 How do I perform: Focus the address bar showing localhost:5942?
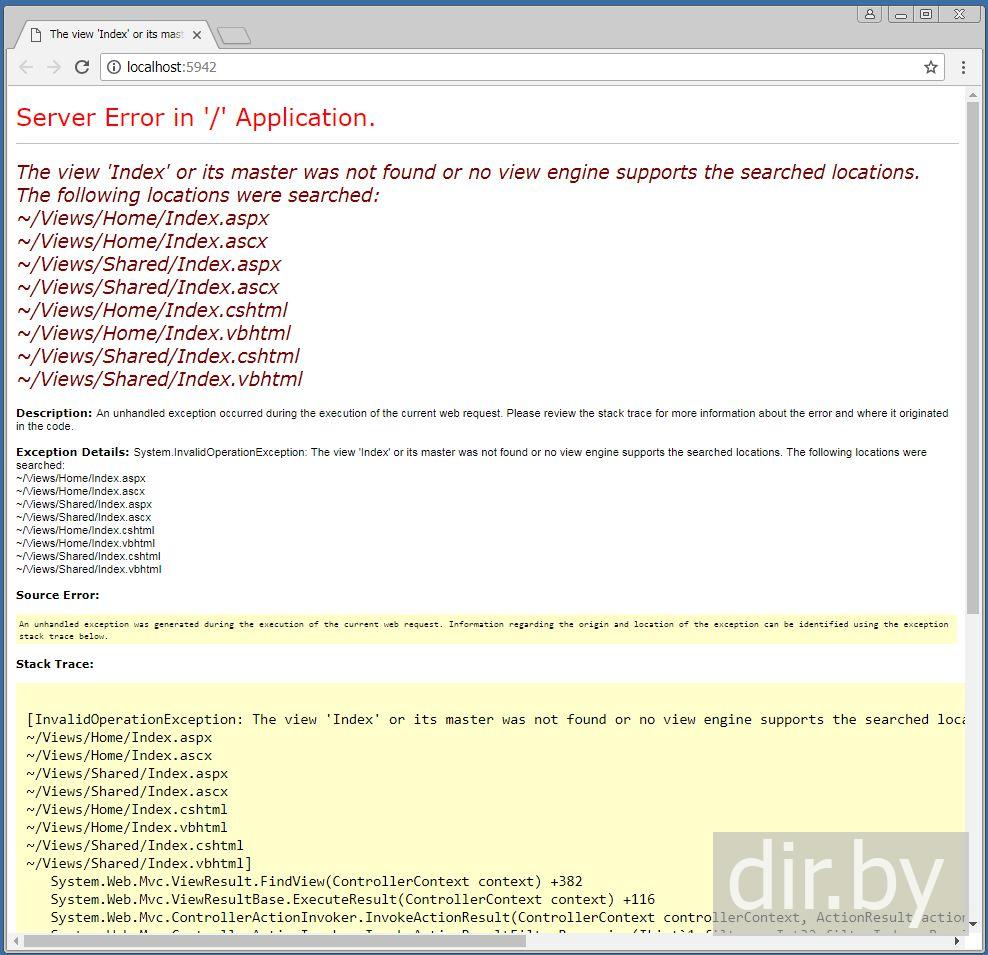pyautogui.click(x=500, y=67)
